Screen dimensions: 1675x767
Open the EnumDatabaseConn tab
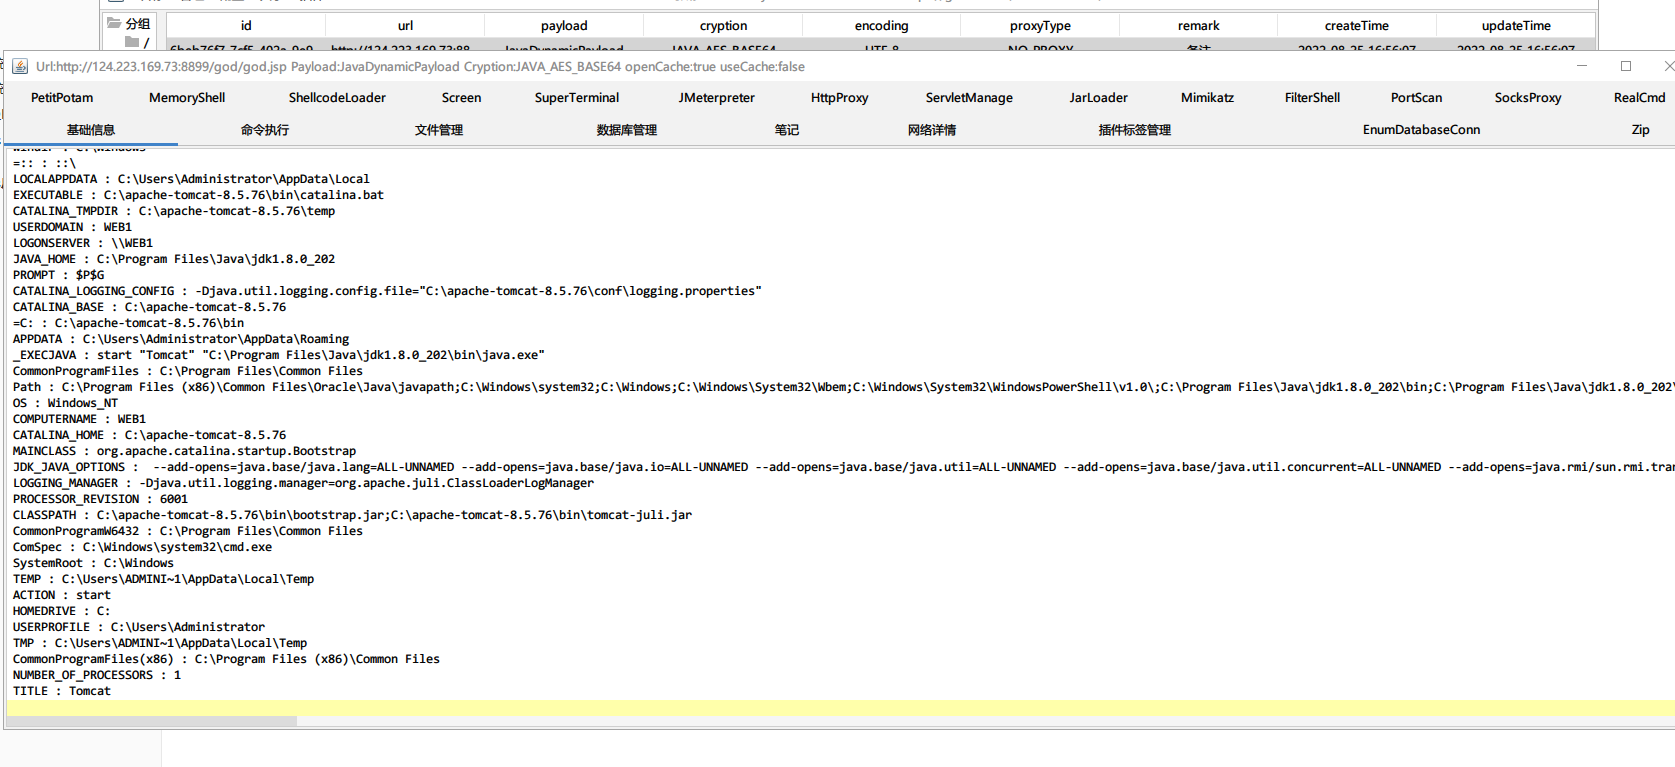click(1421, 130)
